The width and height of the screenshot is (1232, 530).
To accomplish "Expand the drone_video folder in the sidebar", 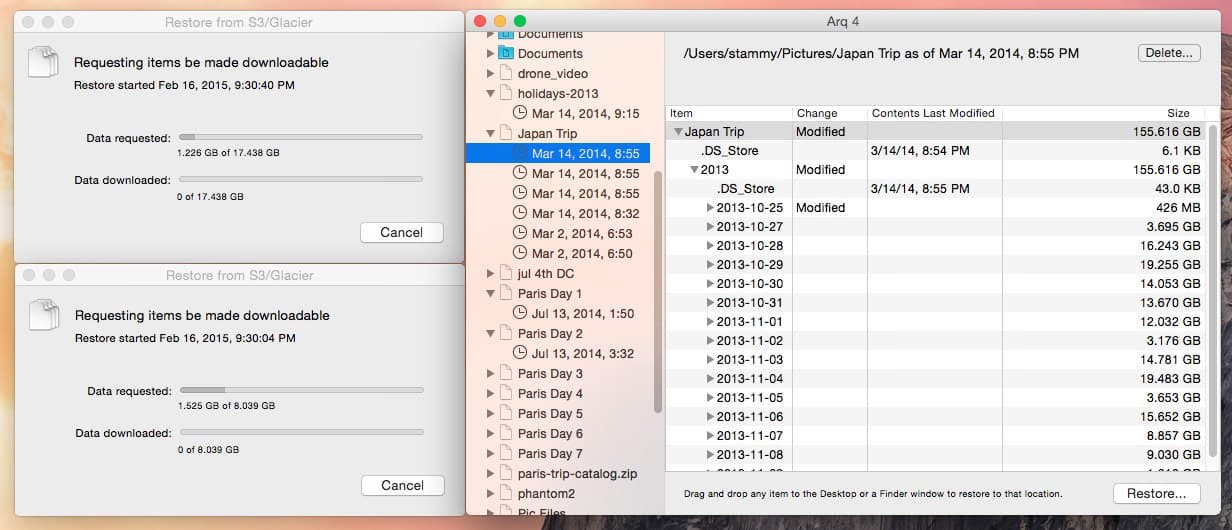I will (490, 73).
